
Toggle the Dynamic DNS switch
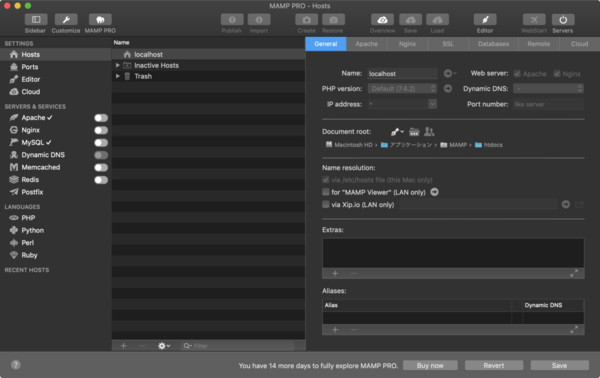(x=101, y=155)
